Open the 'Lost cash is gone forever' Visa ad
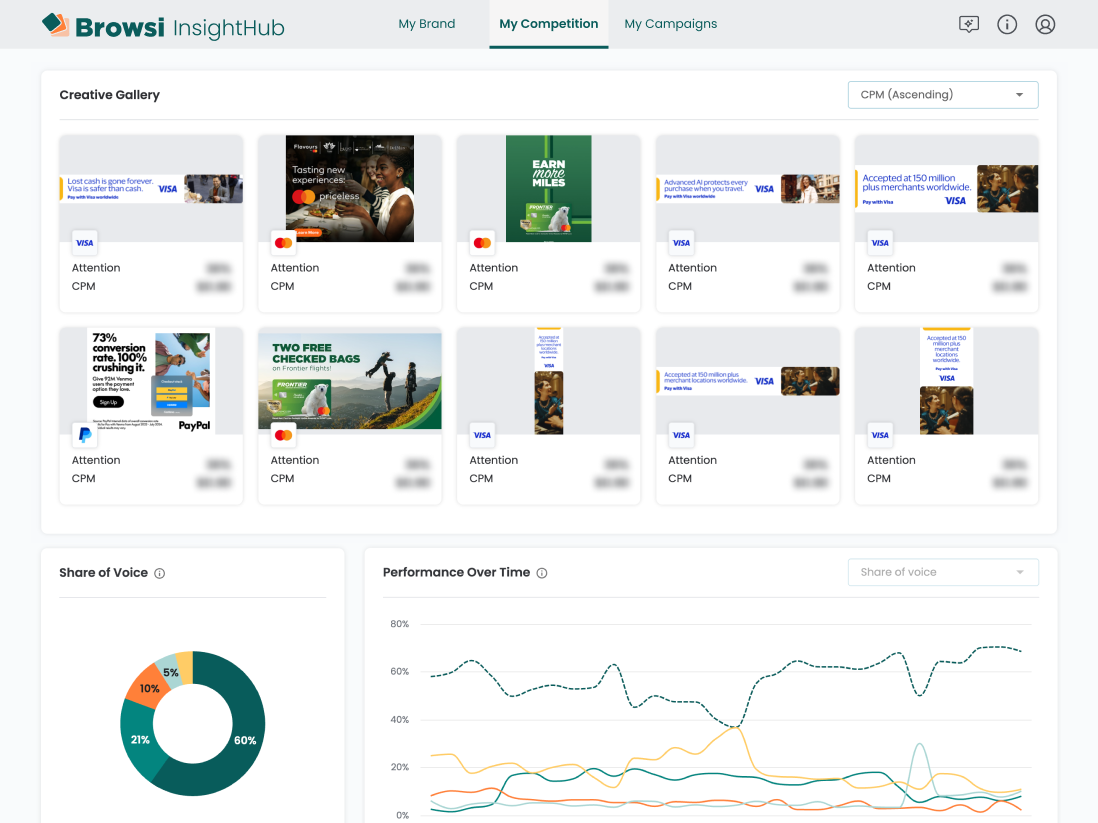1098x823 pixels. (151, 189)
